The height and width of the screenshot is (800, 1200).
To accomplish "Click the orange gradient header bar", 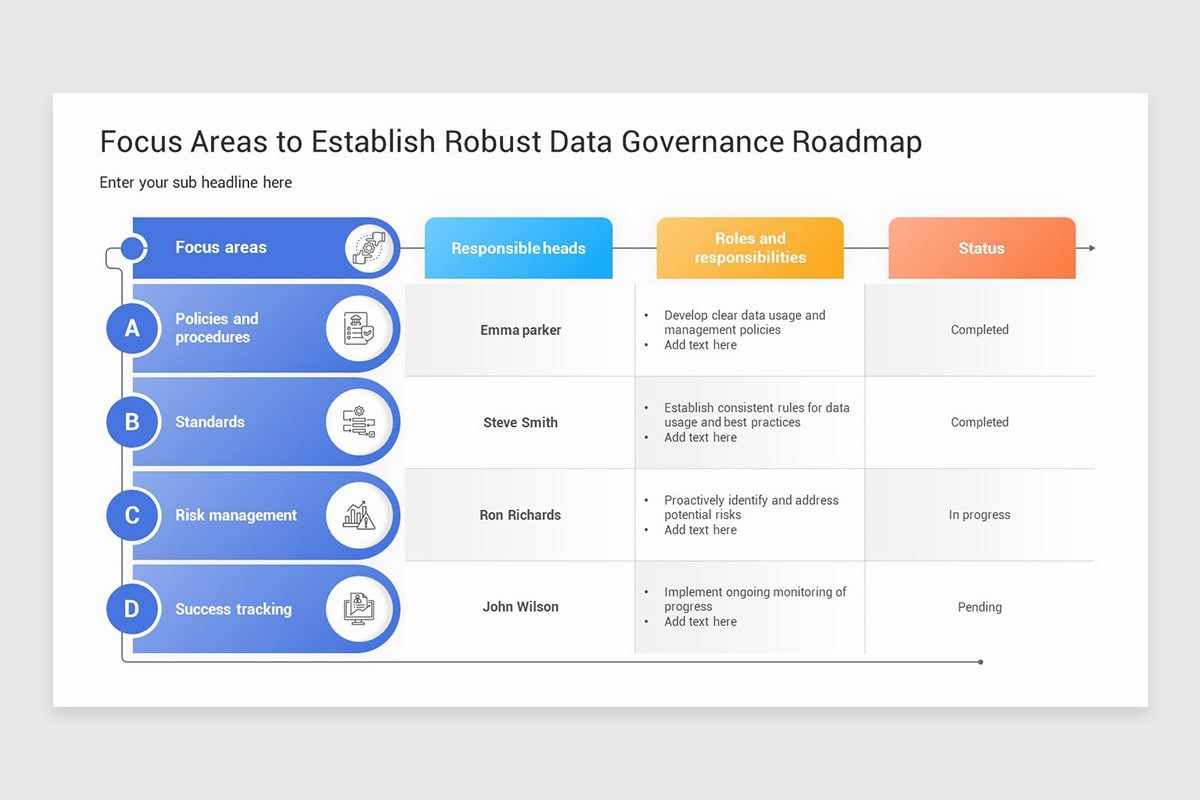I will point(981,248).
